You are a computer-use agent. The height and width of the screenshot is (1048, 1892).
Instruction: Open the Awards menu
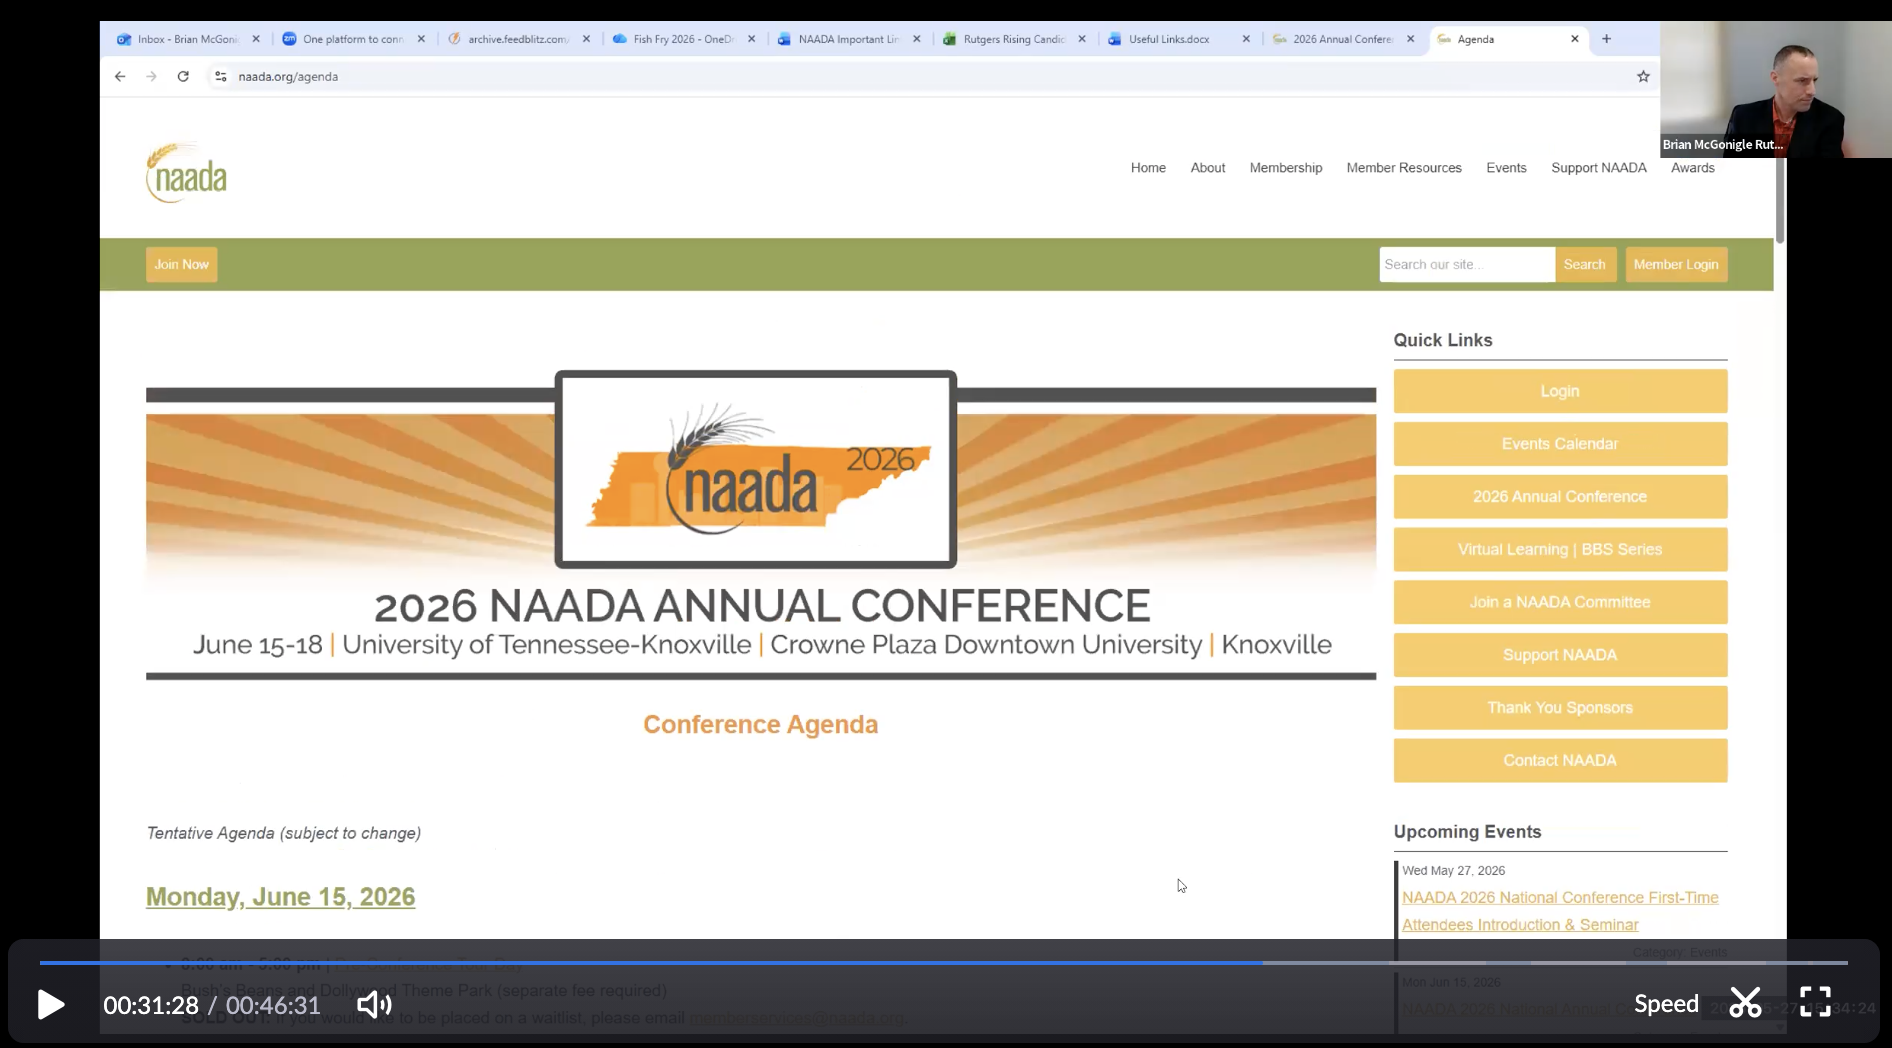click(x=1692, y=168)
